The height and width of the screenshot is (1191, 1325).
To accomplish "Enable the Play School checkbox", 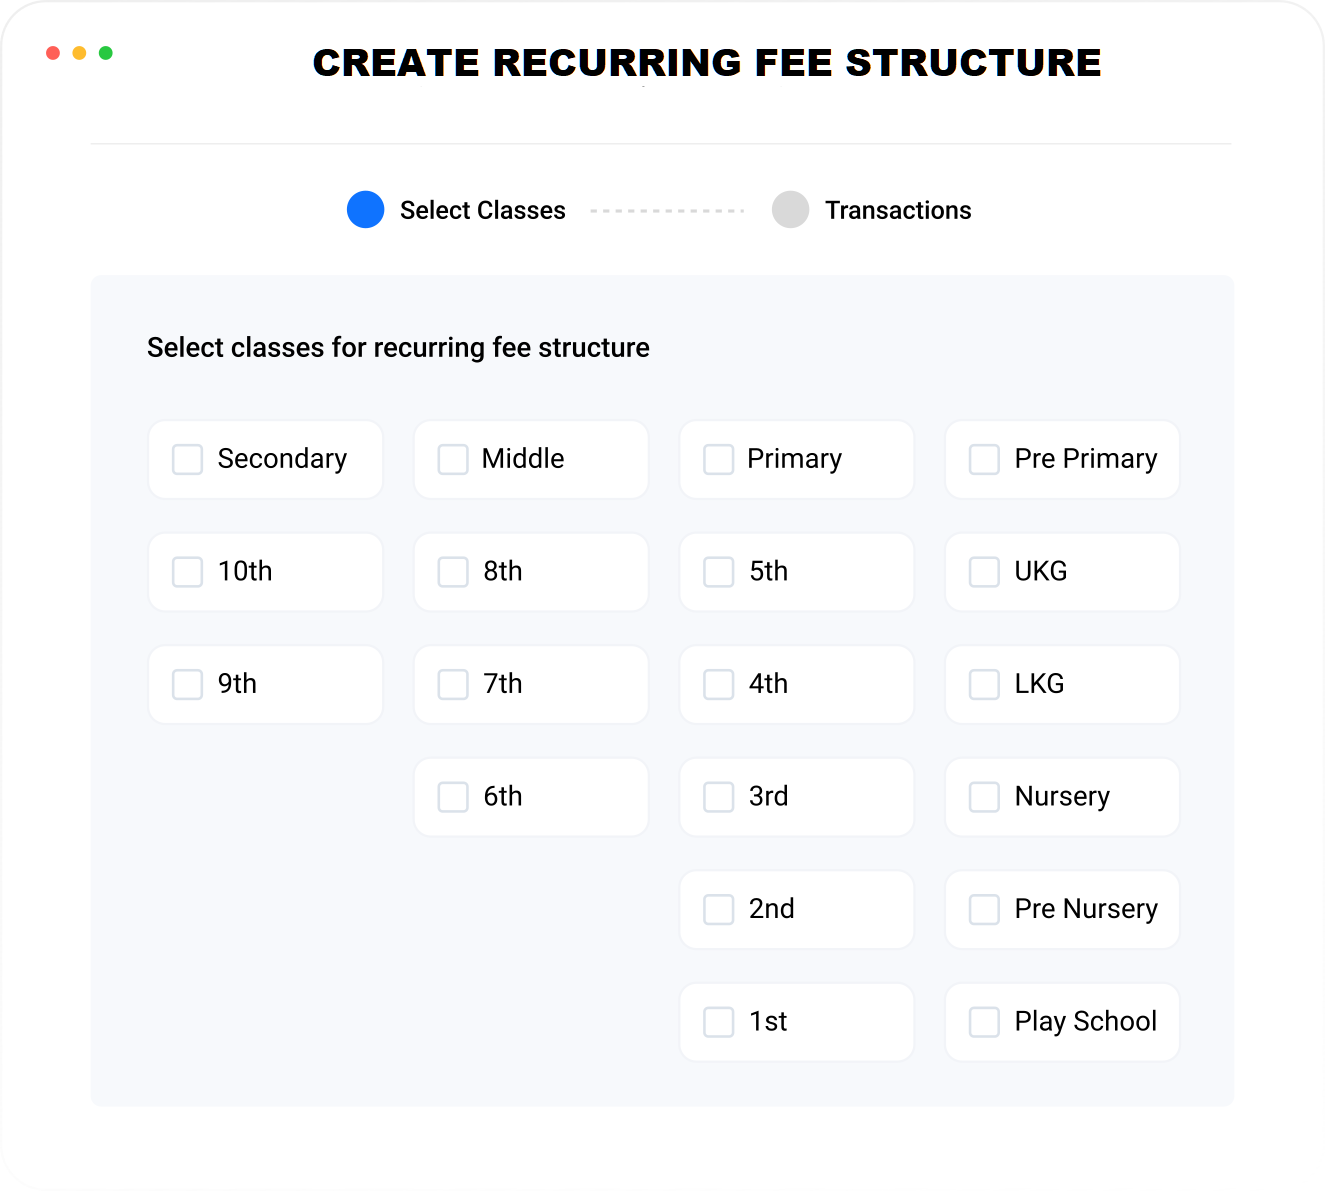I will pos(985,1022).
